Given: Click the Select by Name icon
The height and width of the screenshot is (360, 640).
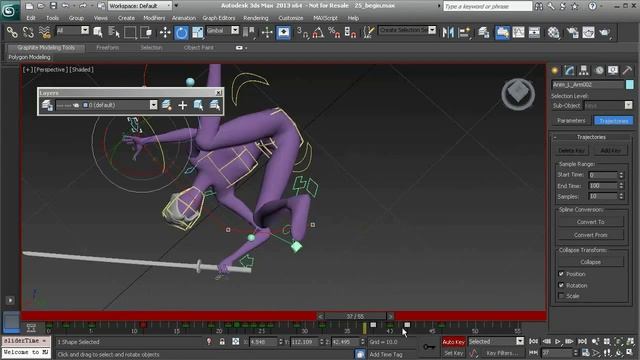Looking at the screenshot, I should pos(114,32).
